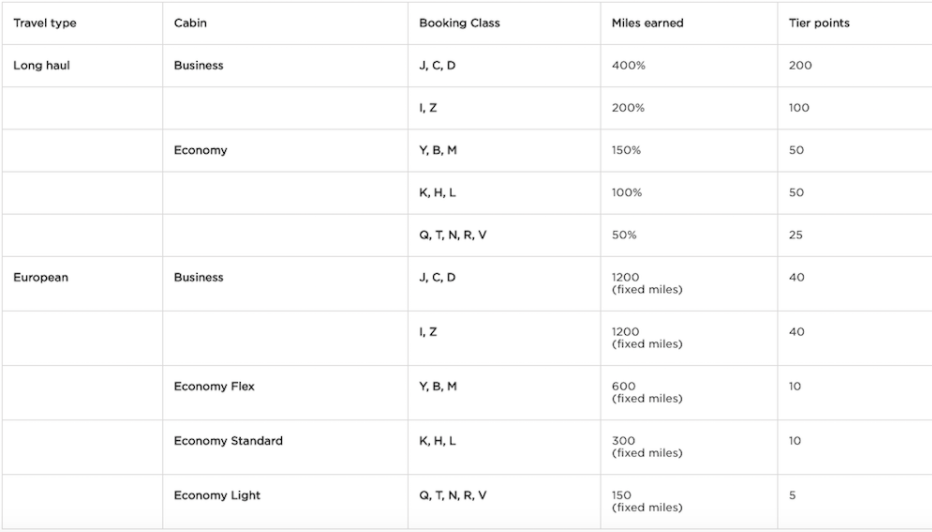The image size is (932, 532).
Task: Click the 200 tier points value
Action: [x=800, y=66]
